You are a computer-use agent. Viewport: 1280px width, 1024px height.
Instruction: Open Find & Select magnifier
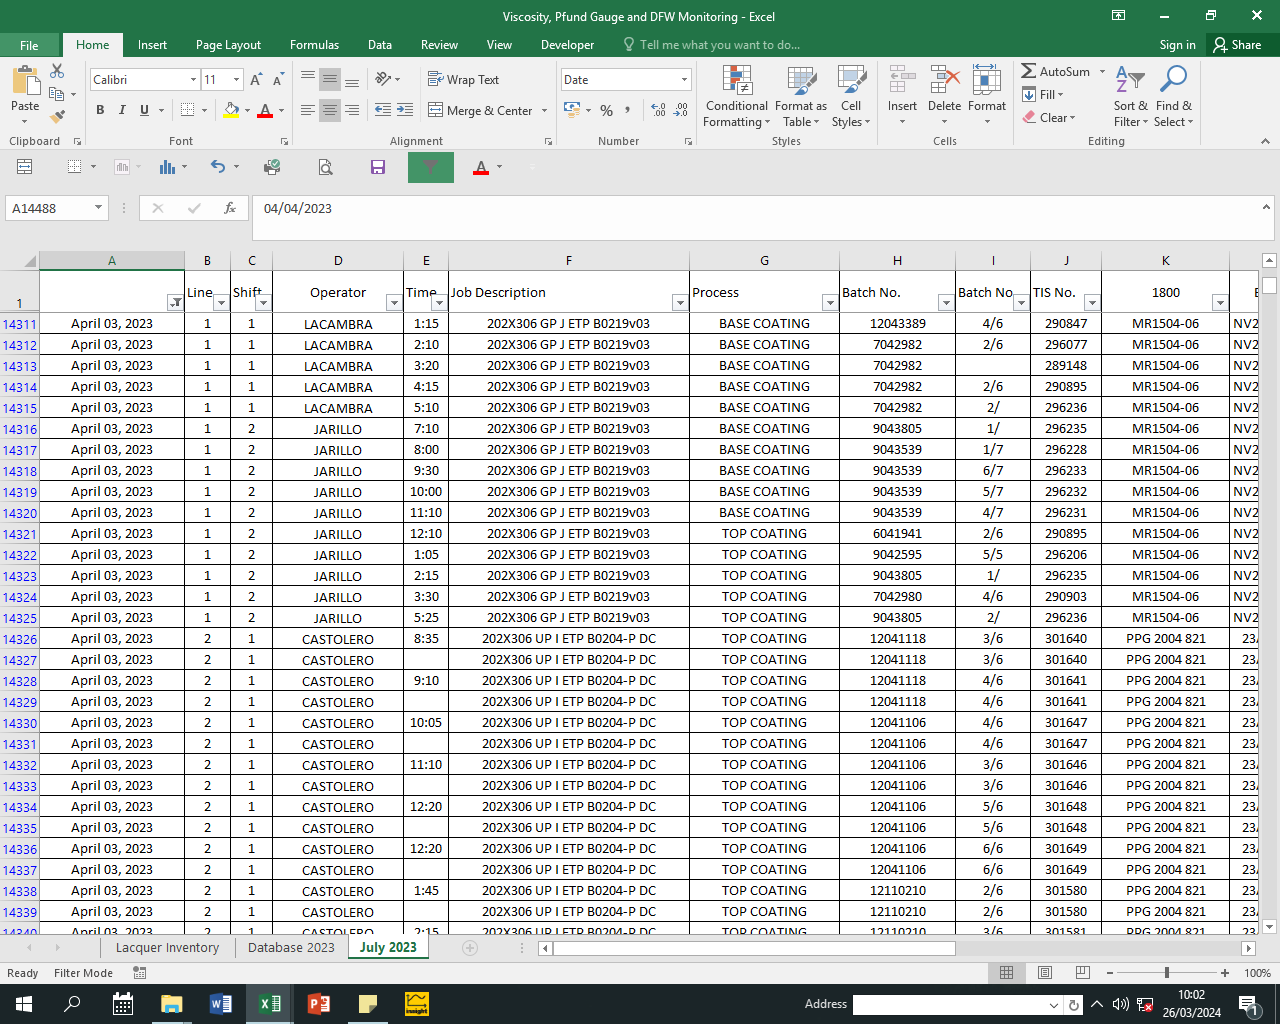pyautogui.click(x=1173, y=97)
